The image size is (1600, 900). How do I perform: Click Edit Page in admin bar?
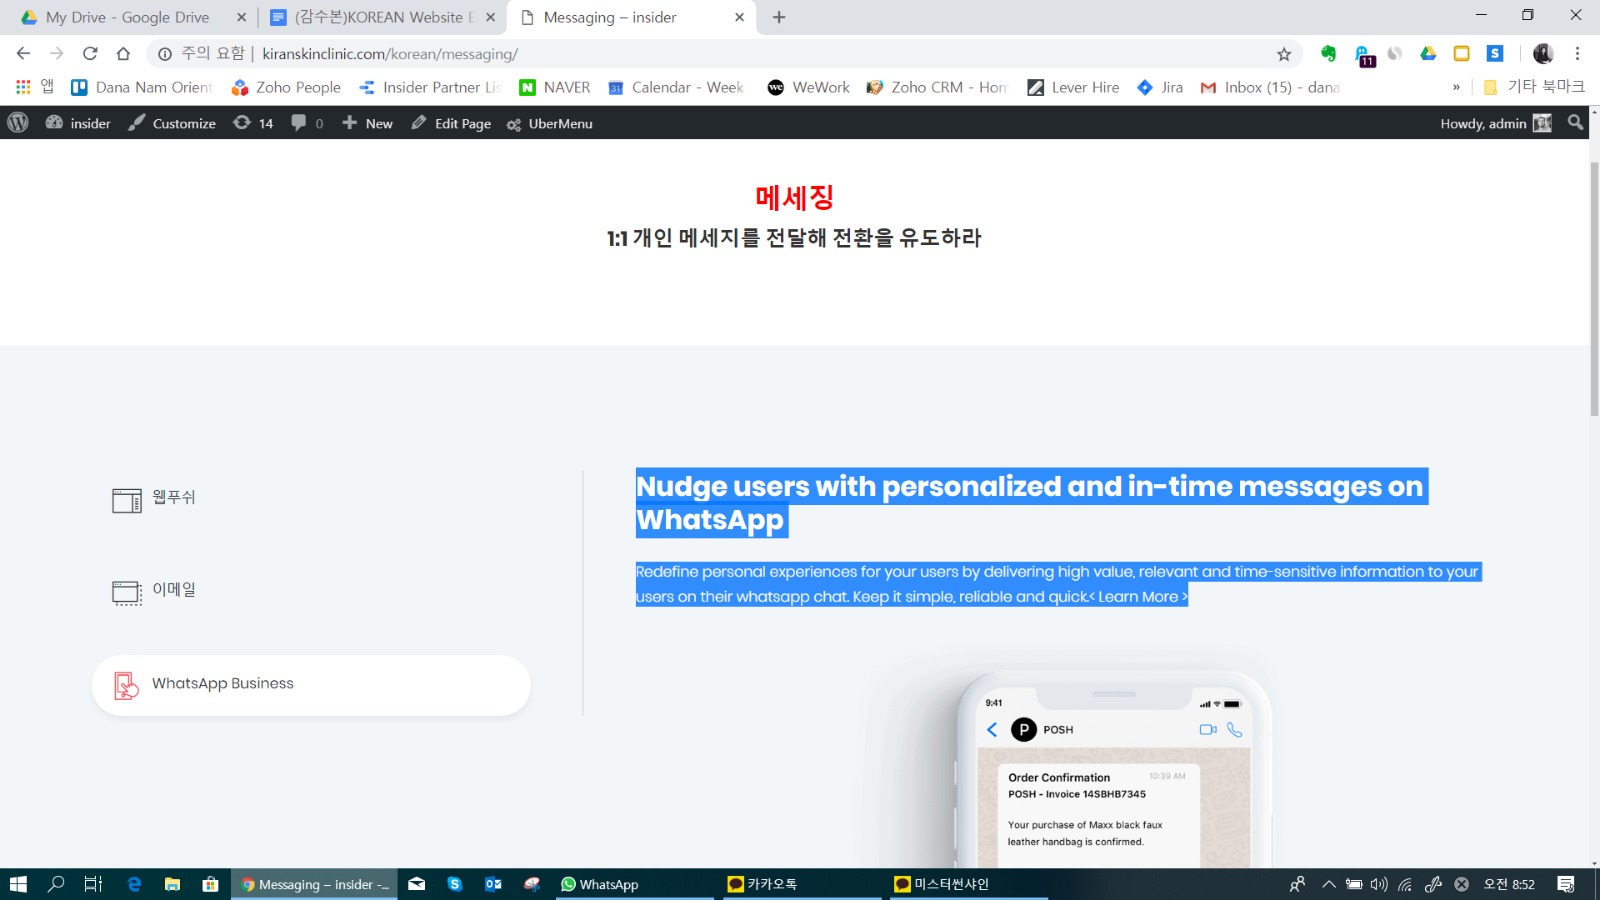coord(451,123)
